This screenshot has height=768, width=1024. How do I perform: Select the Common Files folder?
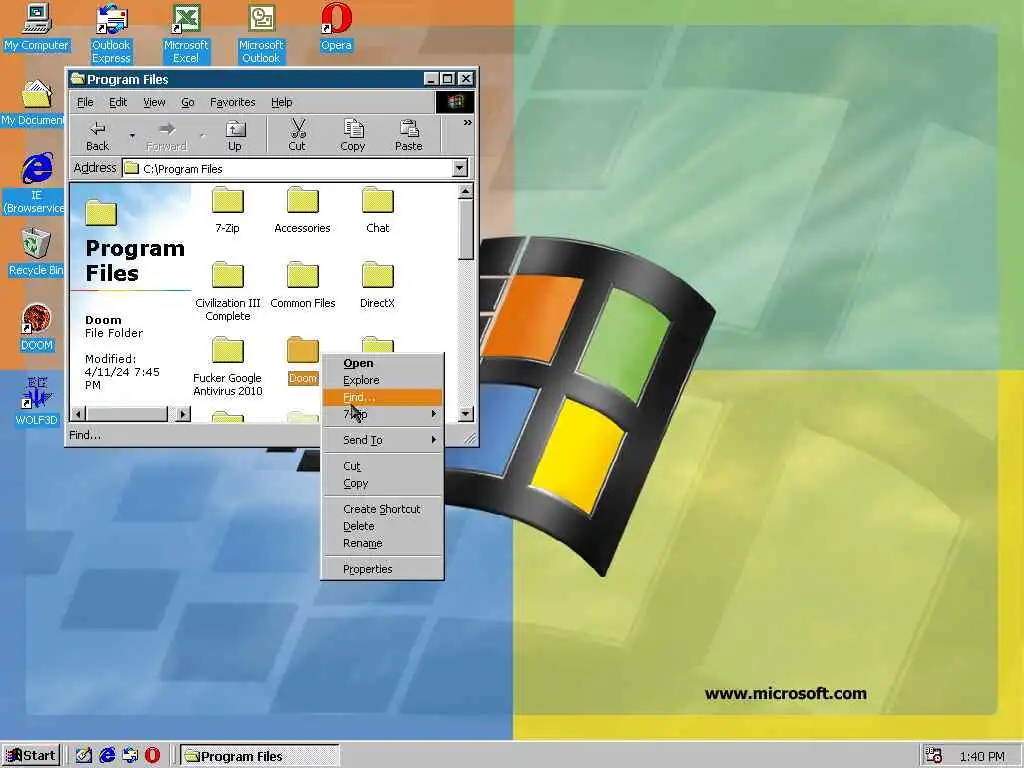coord(303,285)
